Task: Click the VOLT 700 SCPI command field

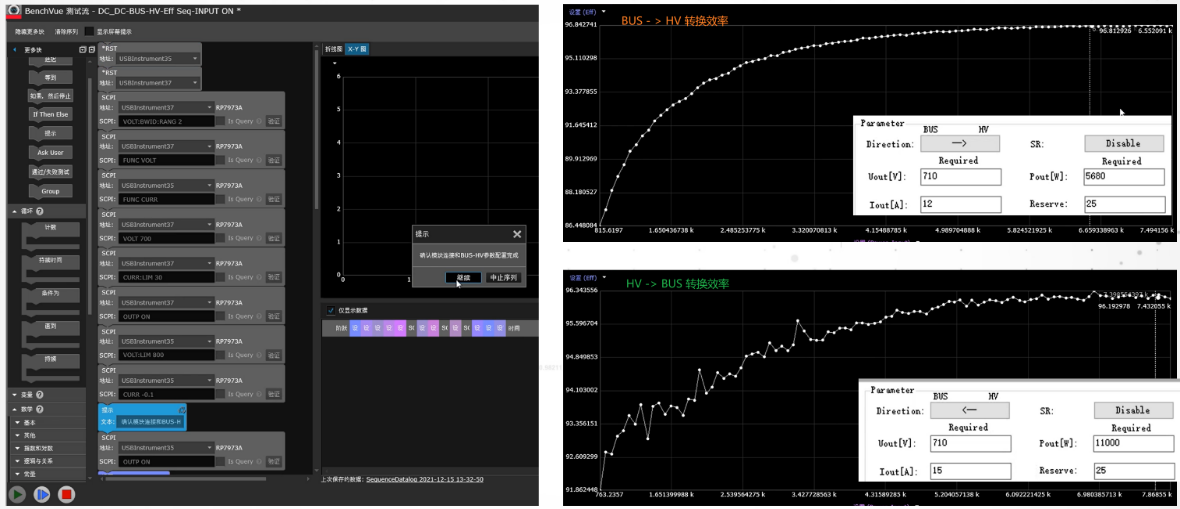Action: click(x=166, y=238)
